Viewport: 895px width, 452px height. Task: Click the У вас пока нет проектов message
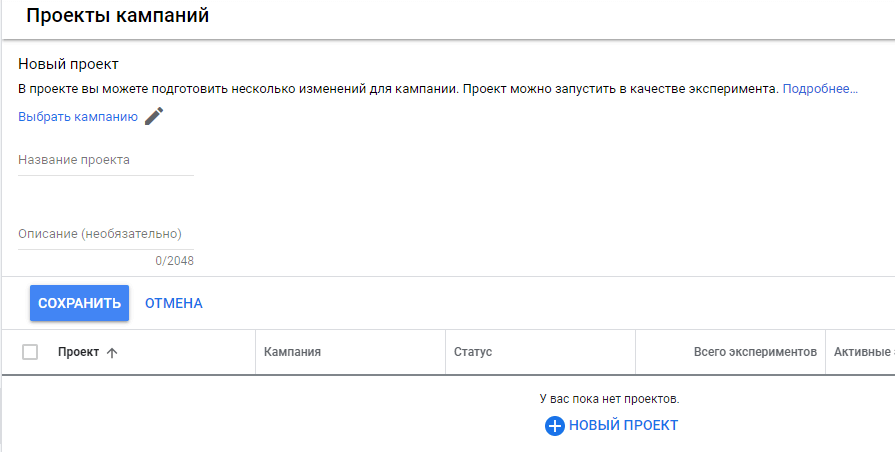[609, 399]
